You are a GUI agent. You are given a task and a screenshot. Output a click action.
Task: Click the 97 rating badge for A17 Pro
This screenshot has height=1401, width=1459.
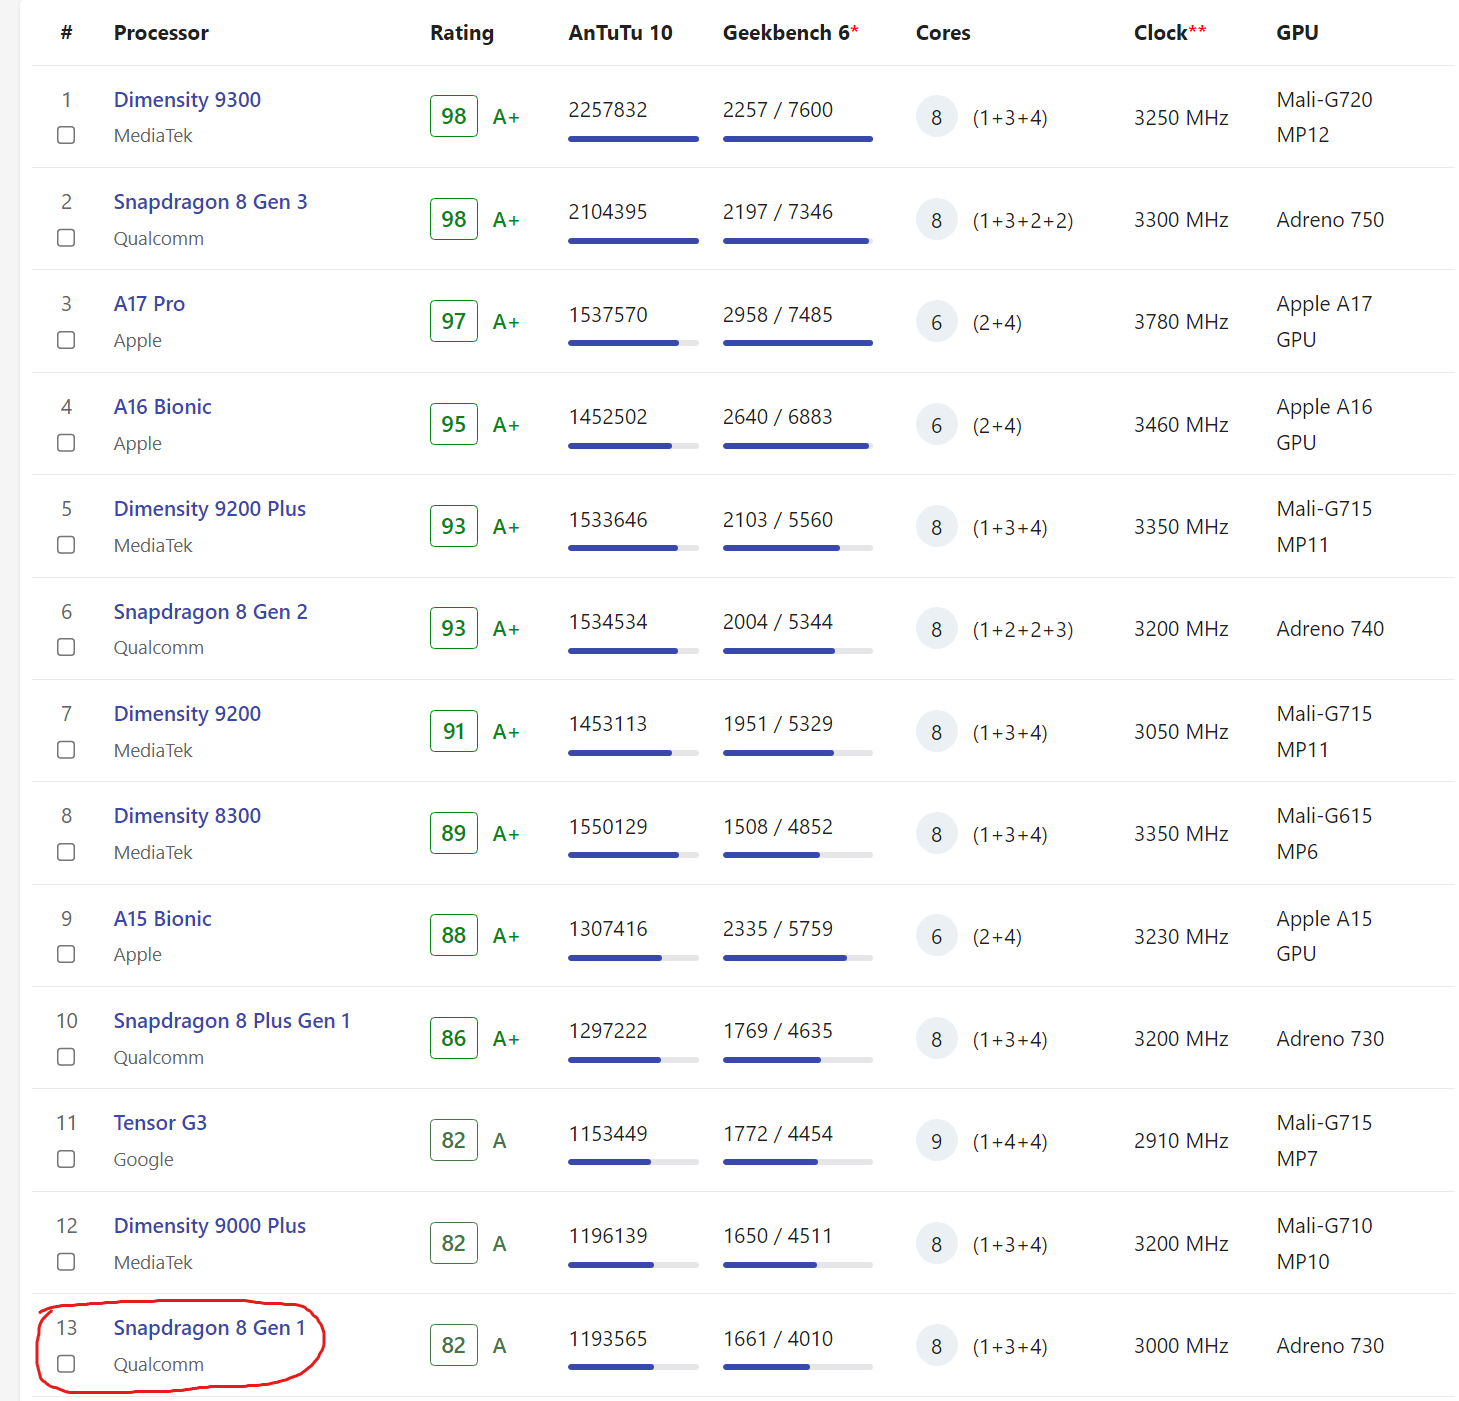454,322
